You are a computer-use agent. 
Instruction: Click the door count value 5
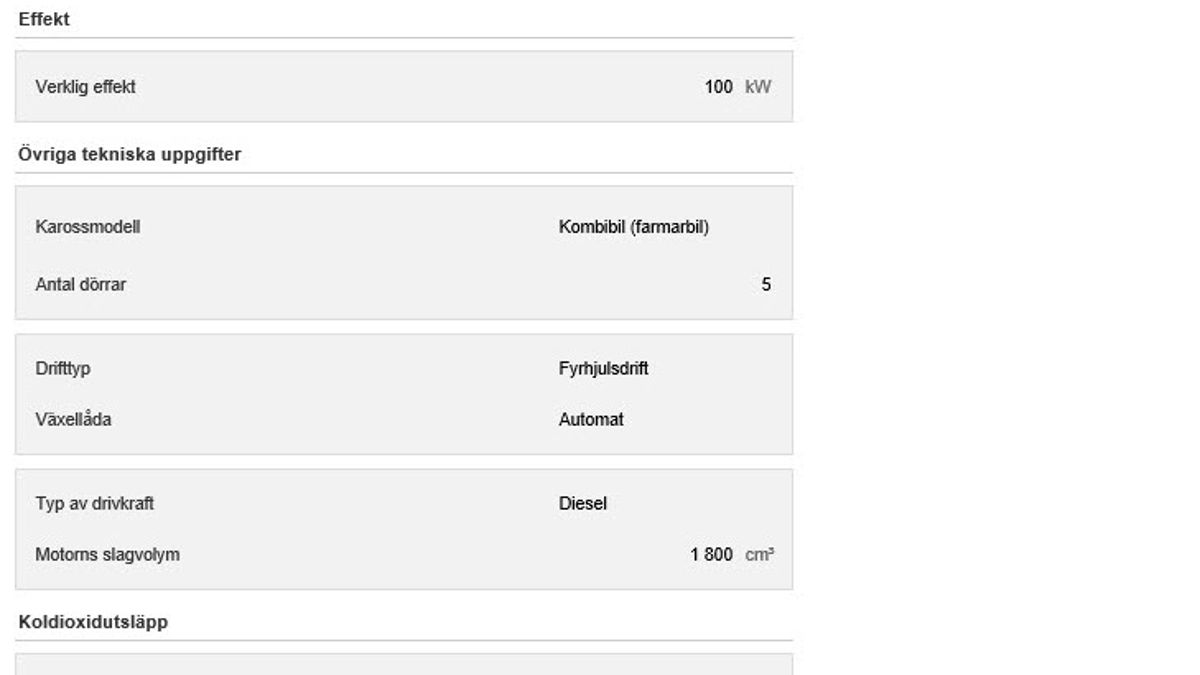[766, 285]
